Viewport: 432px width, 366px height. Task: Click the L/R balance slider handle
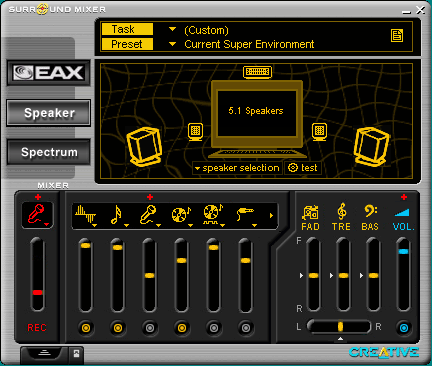[x=340, y=326]
